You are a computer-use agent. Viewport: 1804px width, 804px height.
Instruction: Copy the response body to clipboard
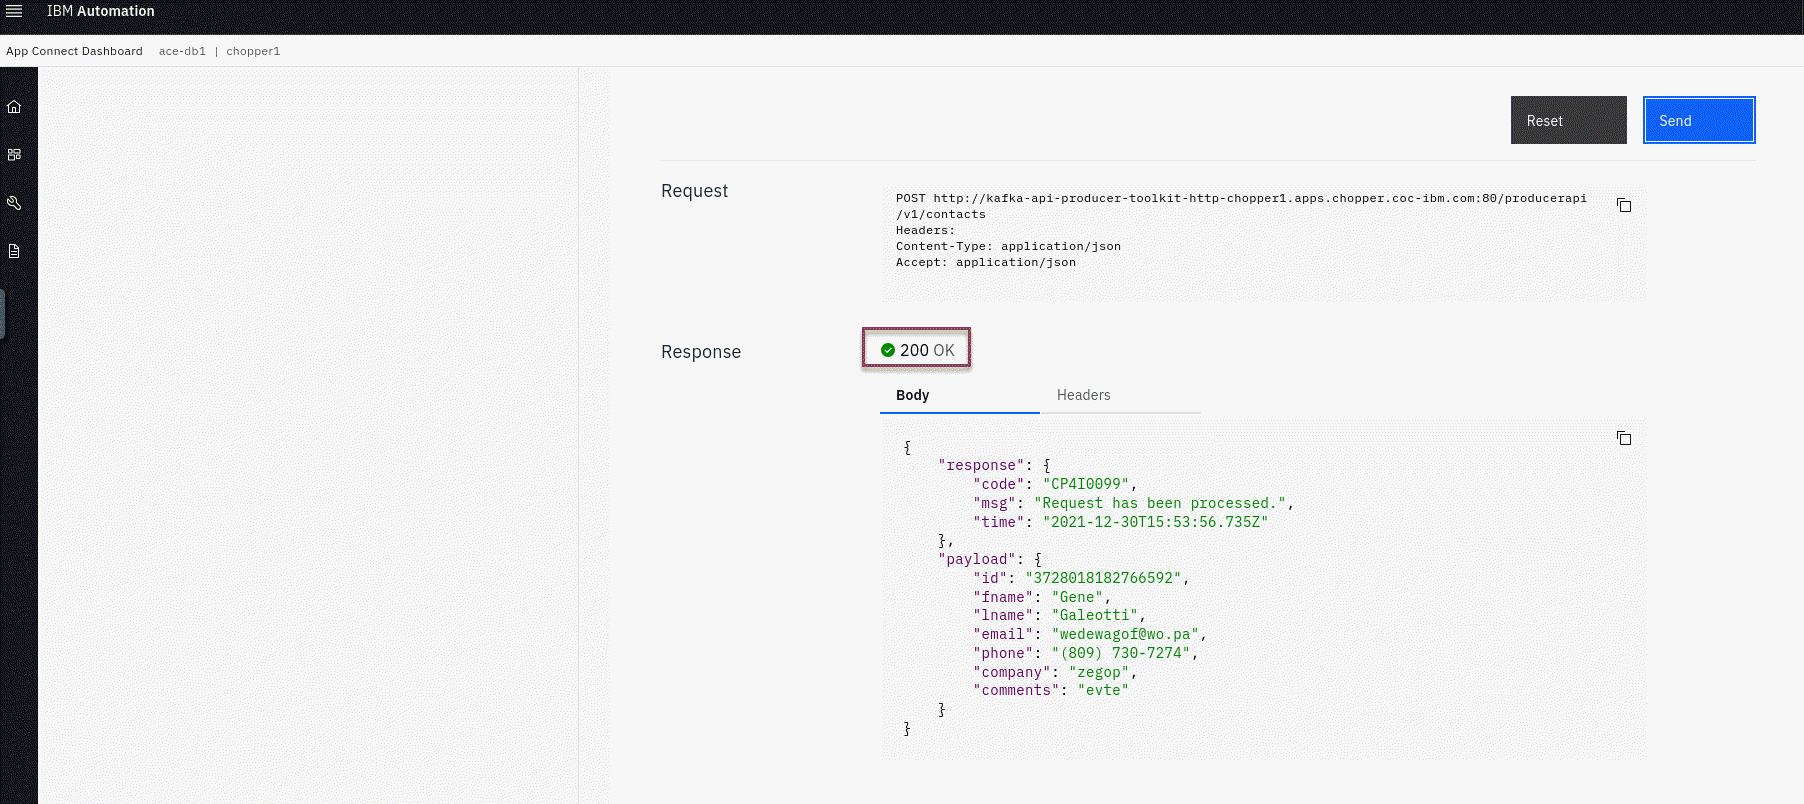click(1624, 438)
